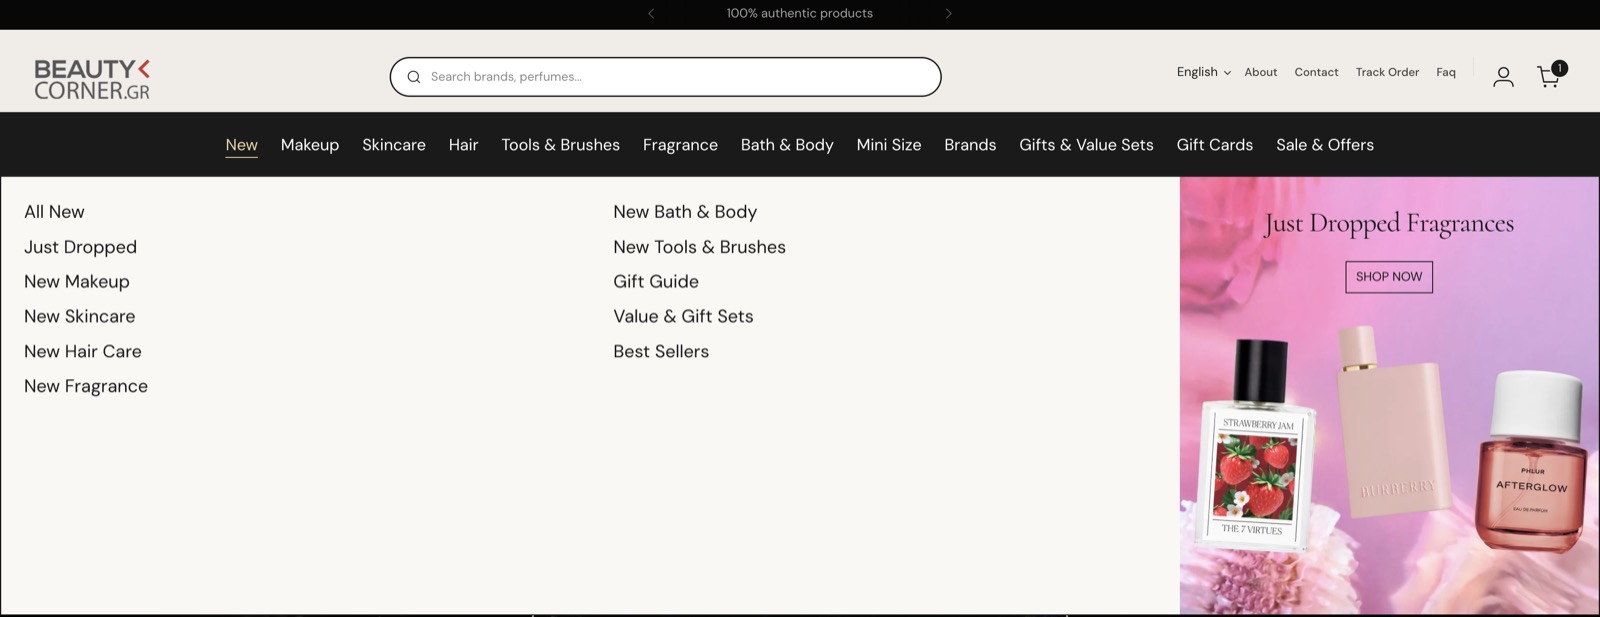Open the Gifts & Value Sets menu
Image resolution: width=1600 pixels, height=617 pixels.
tap(1086, 145)
